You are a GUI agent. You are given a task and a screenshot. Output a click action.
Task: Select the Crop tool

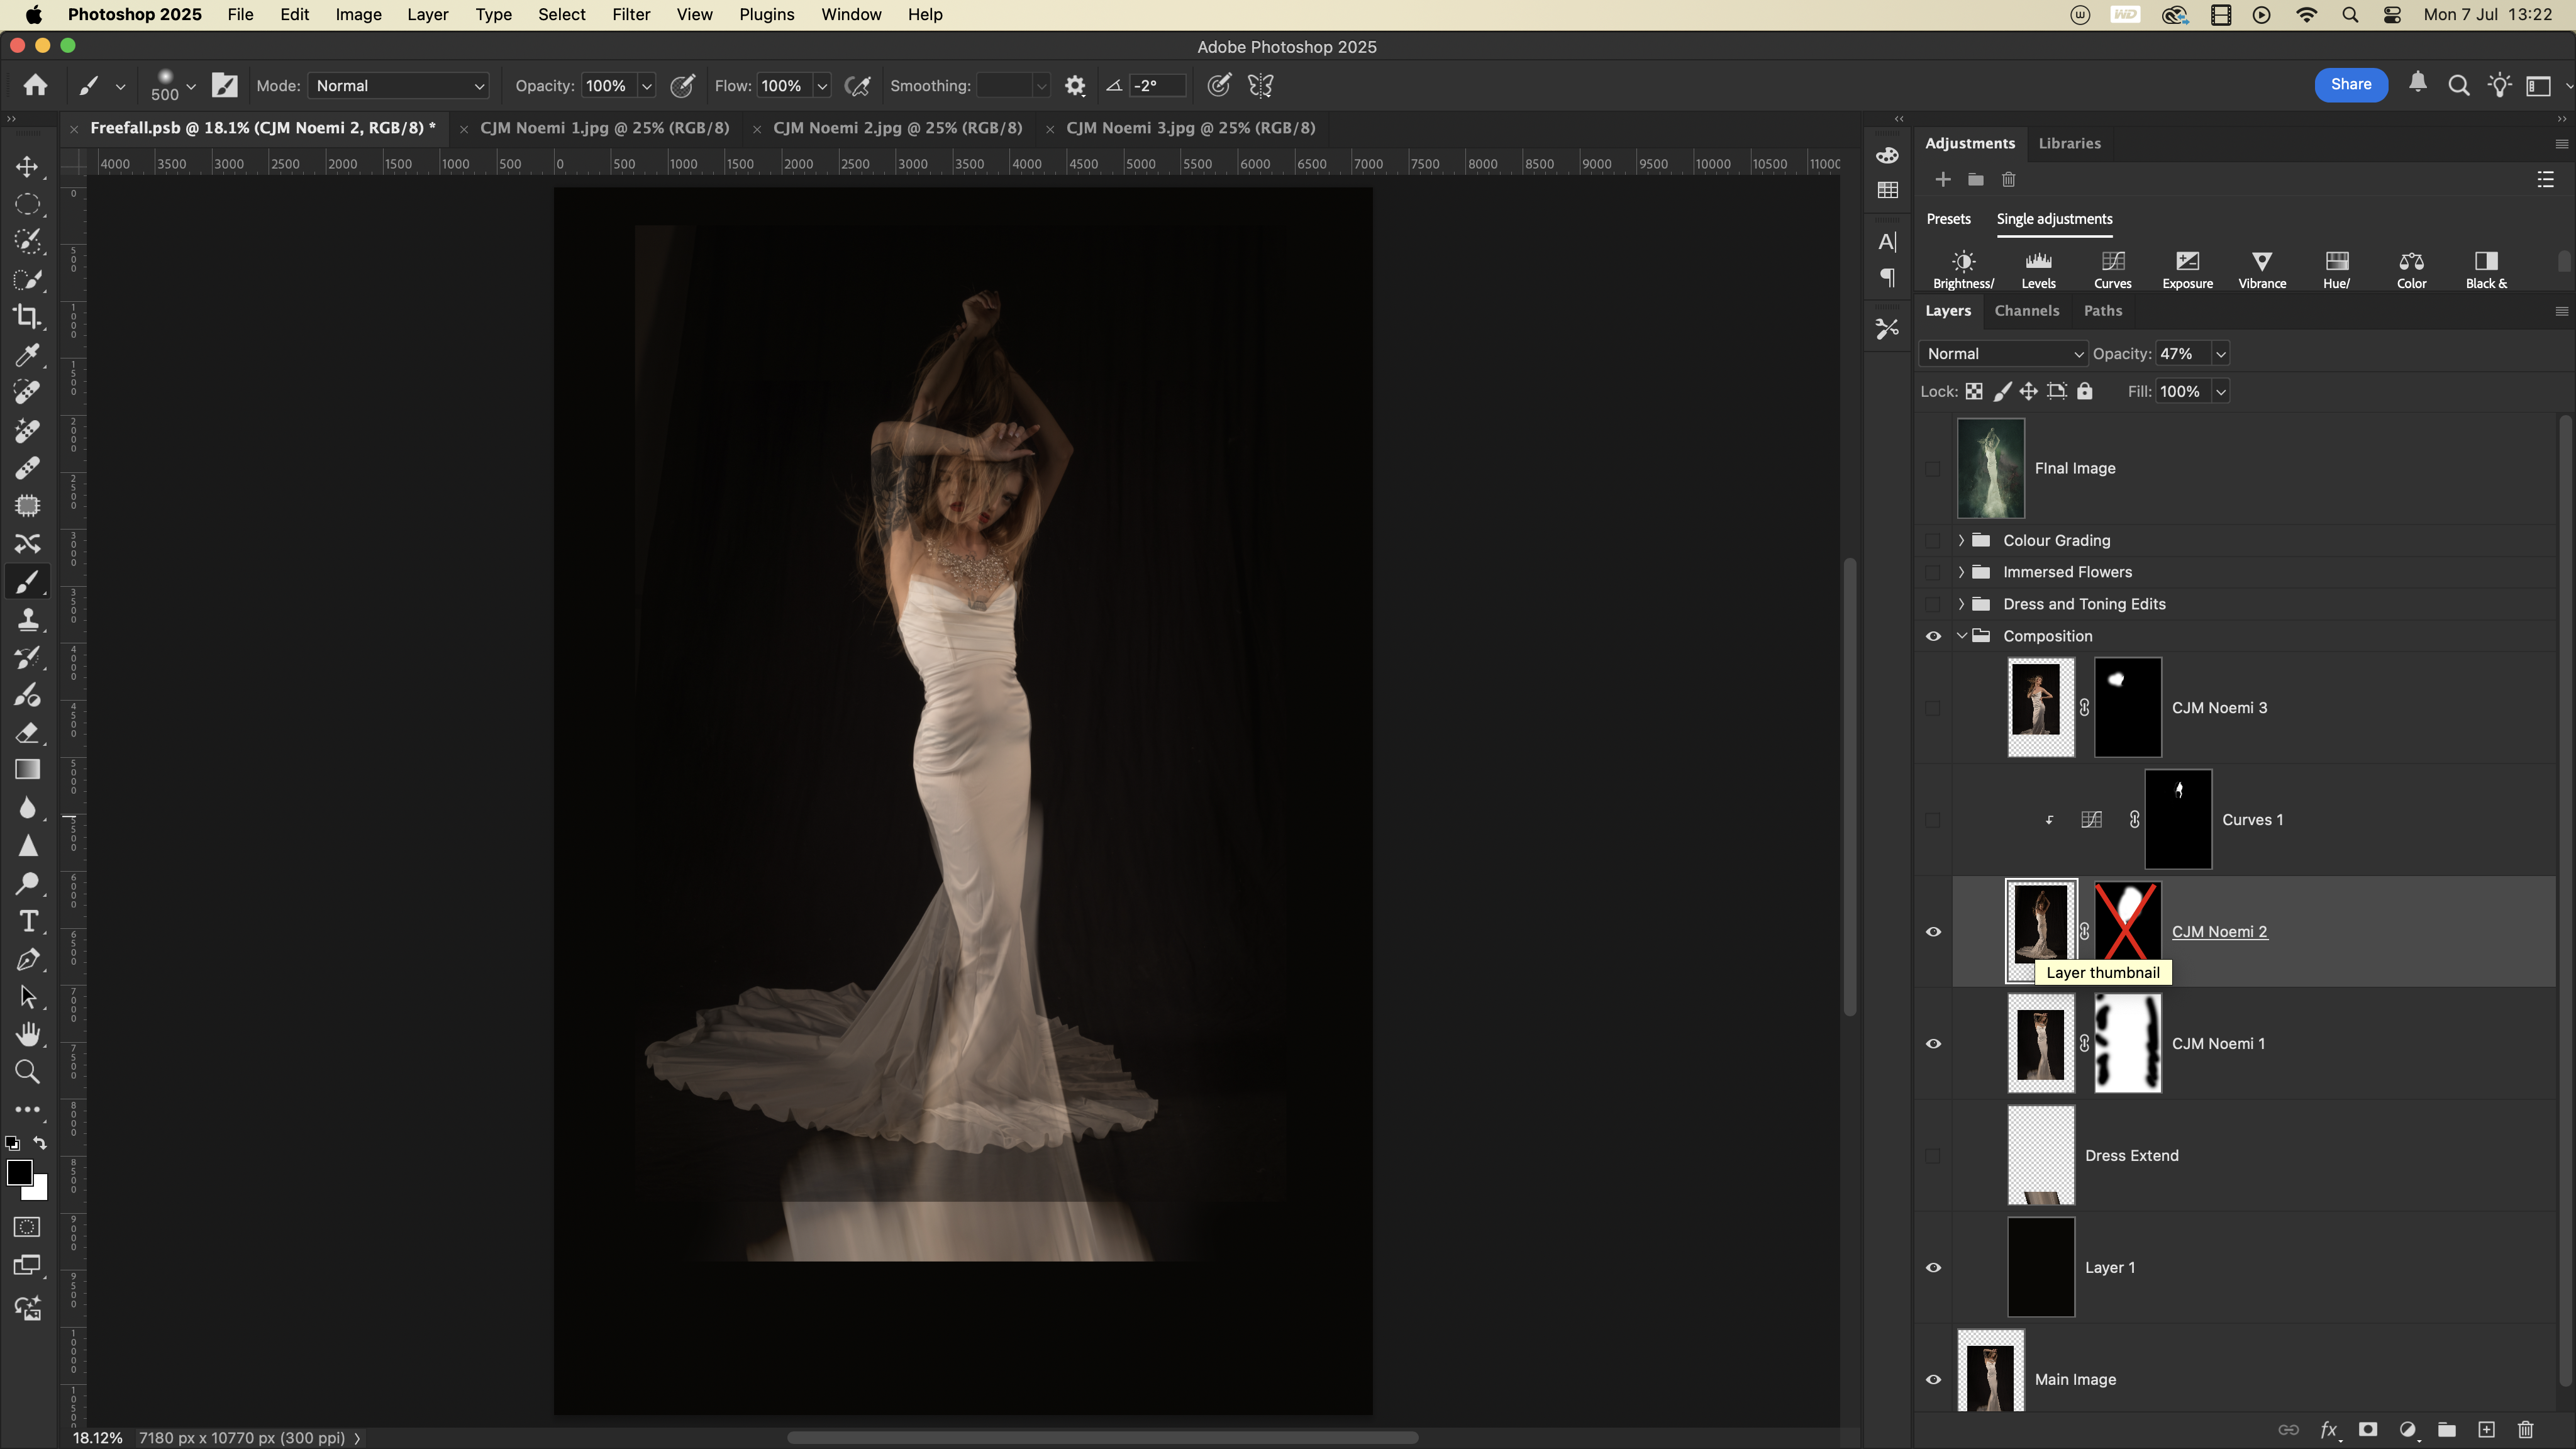27,317
